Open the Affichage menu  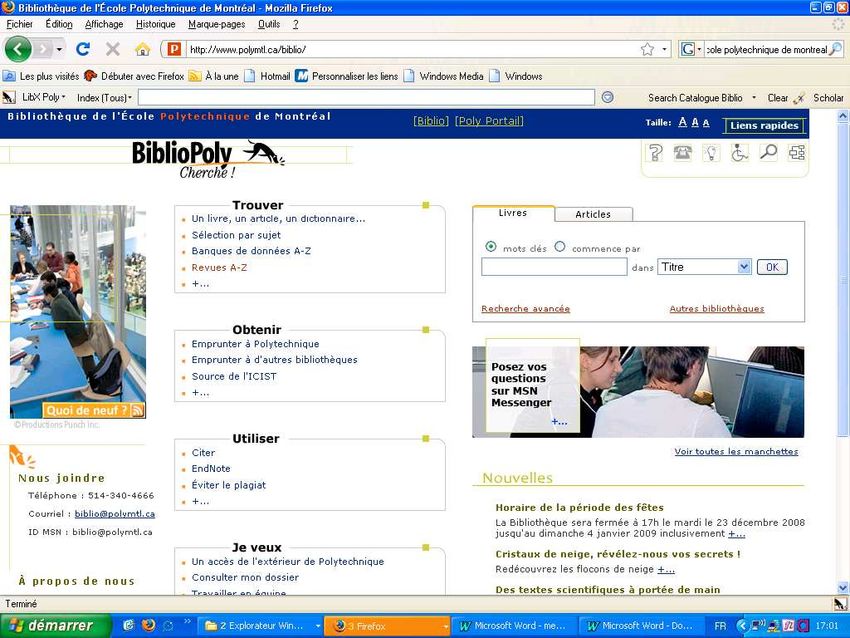click(104, 24)
